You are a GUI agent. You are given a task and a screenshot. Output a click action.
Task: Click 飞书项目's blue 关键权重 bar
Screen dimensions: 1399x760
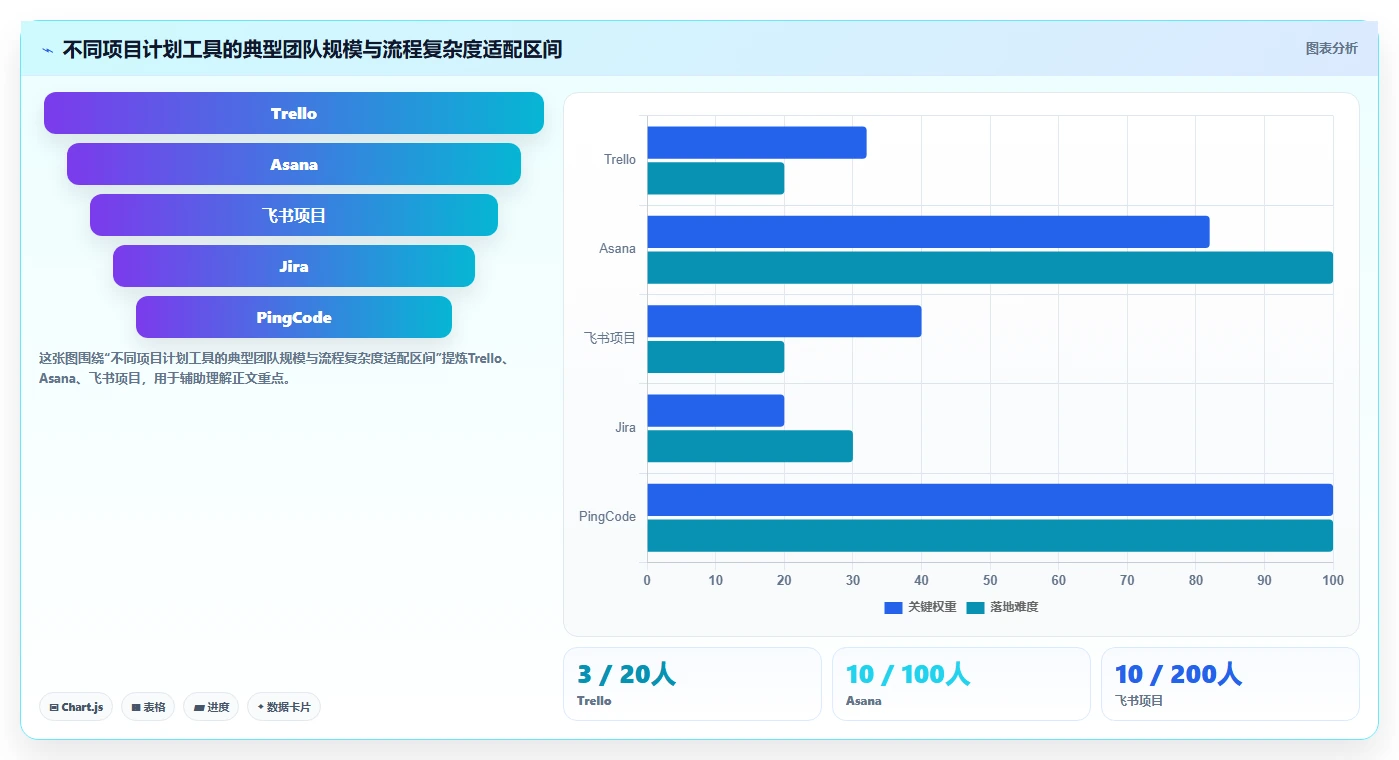pyautogui.click(x=784, y=321)
